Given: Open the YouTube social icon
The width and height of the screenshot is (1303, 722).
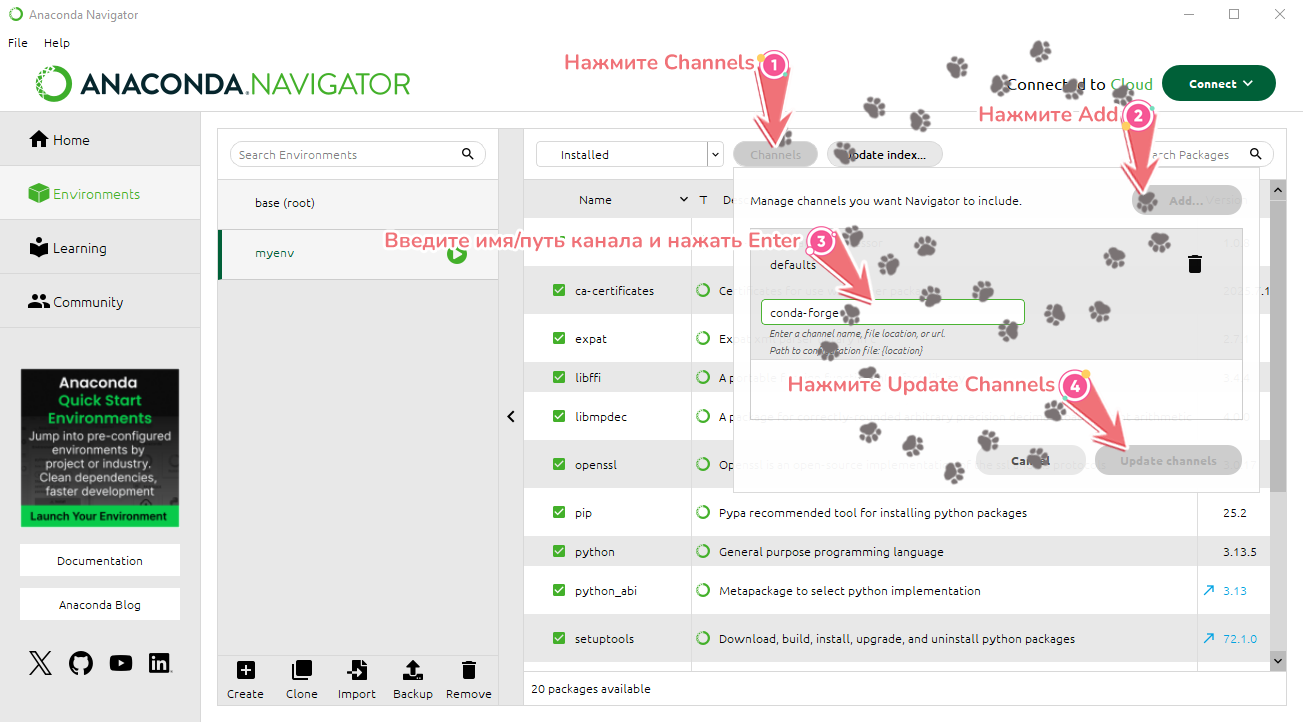Looking at the screenshot, I should [121, 663].
